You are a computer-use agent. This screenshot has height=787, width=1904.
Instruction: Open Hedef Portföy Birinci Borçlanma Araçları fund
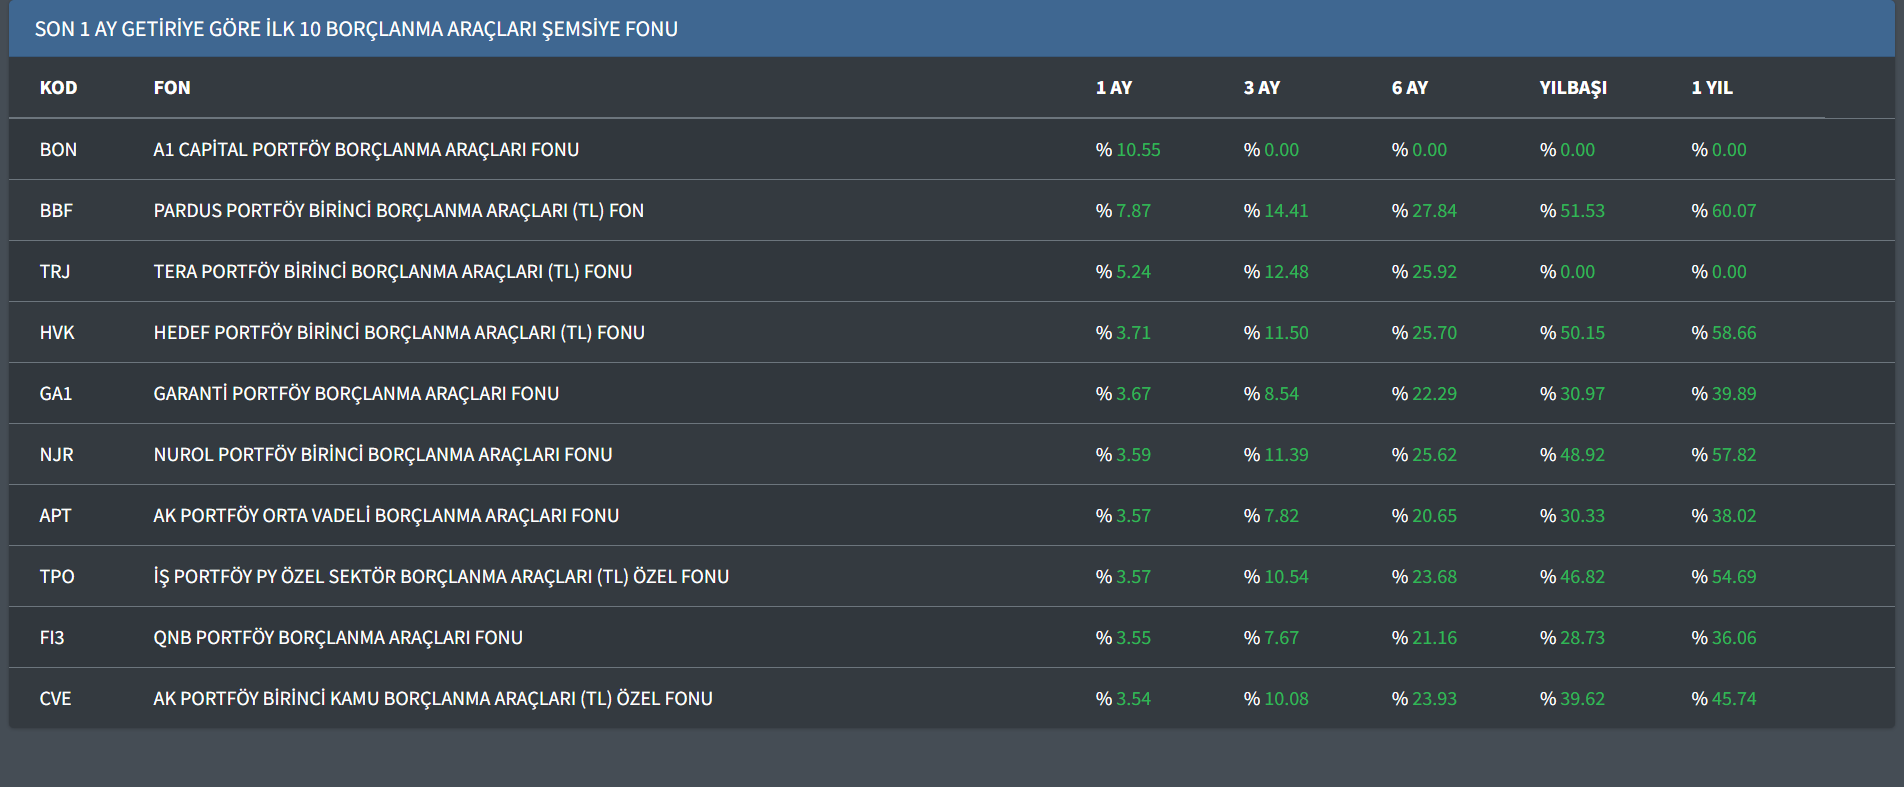click(398, 333)
